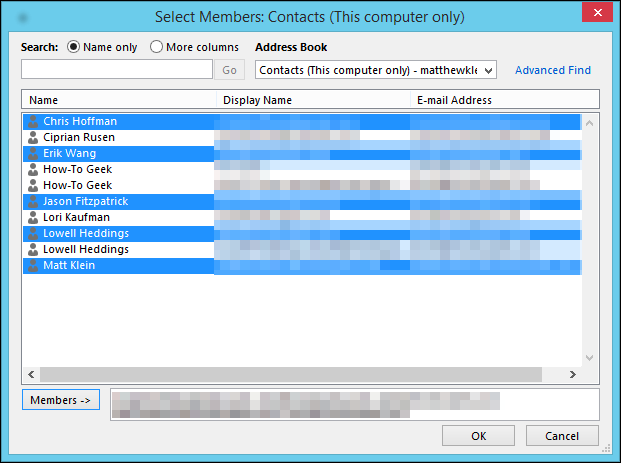Click contact icon beside Ciprian Rusen
The image size is (621, 463).
click(33, 137)
